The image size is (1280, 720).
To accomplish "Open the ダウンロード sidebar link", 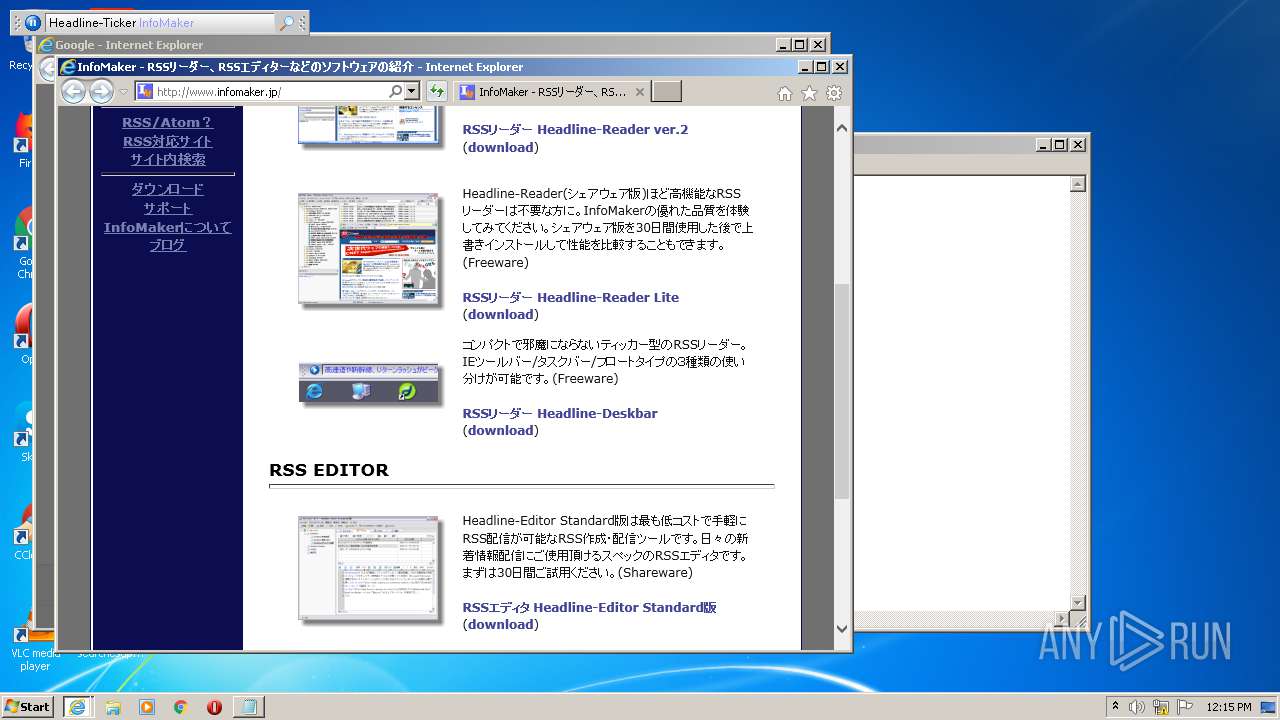I will 167,189.
